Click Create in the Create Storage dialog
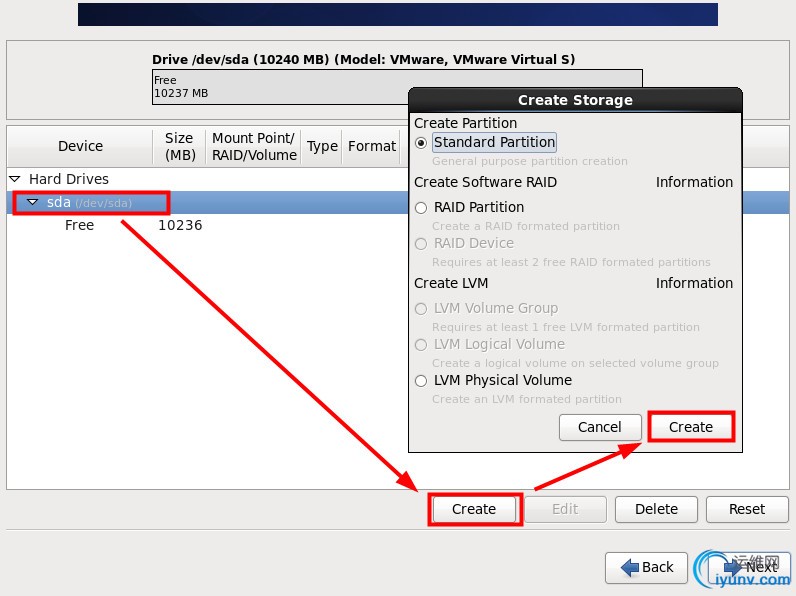Viewport: 796px width, 596px height. (691, 427)
